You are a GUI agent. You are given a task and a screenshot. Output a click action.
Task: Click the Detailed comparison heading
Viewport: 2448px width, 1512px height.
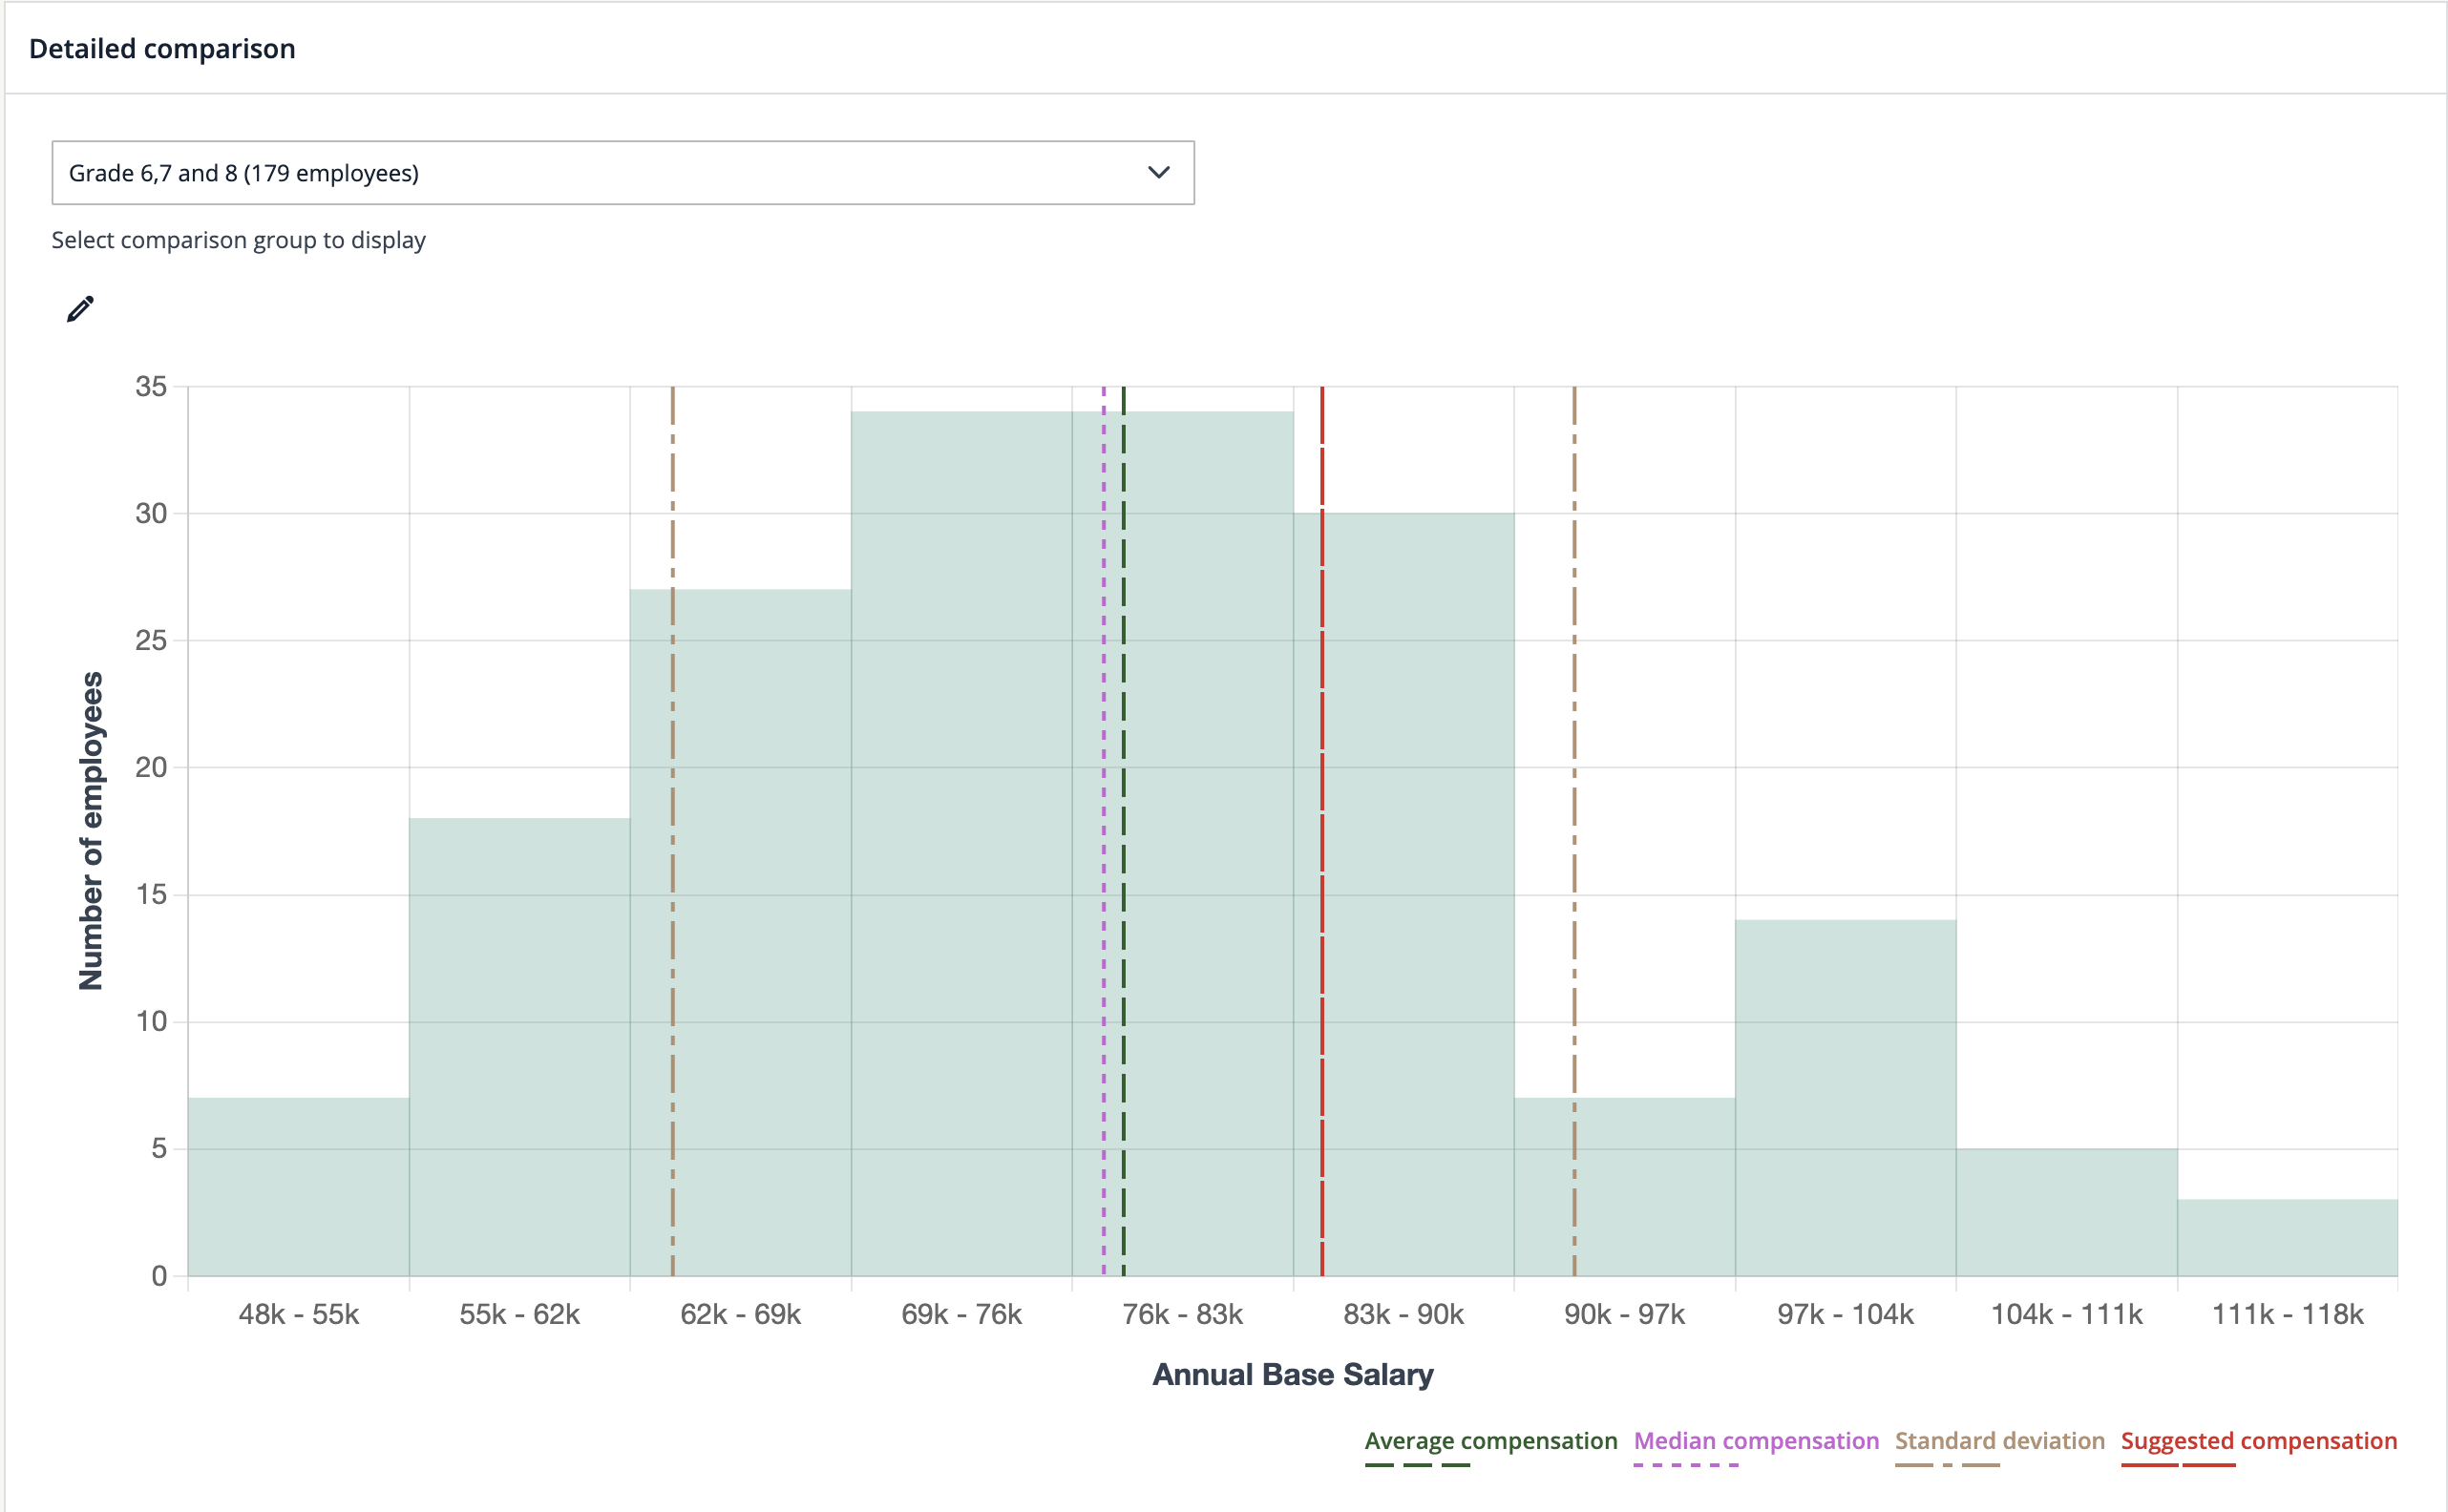tap(162, 48)
